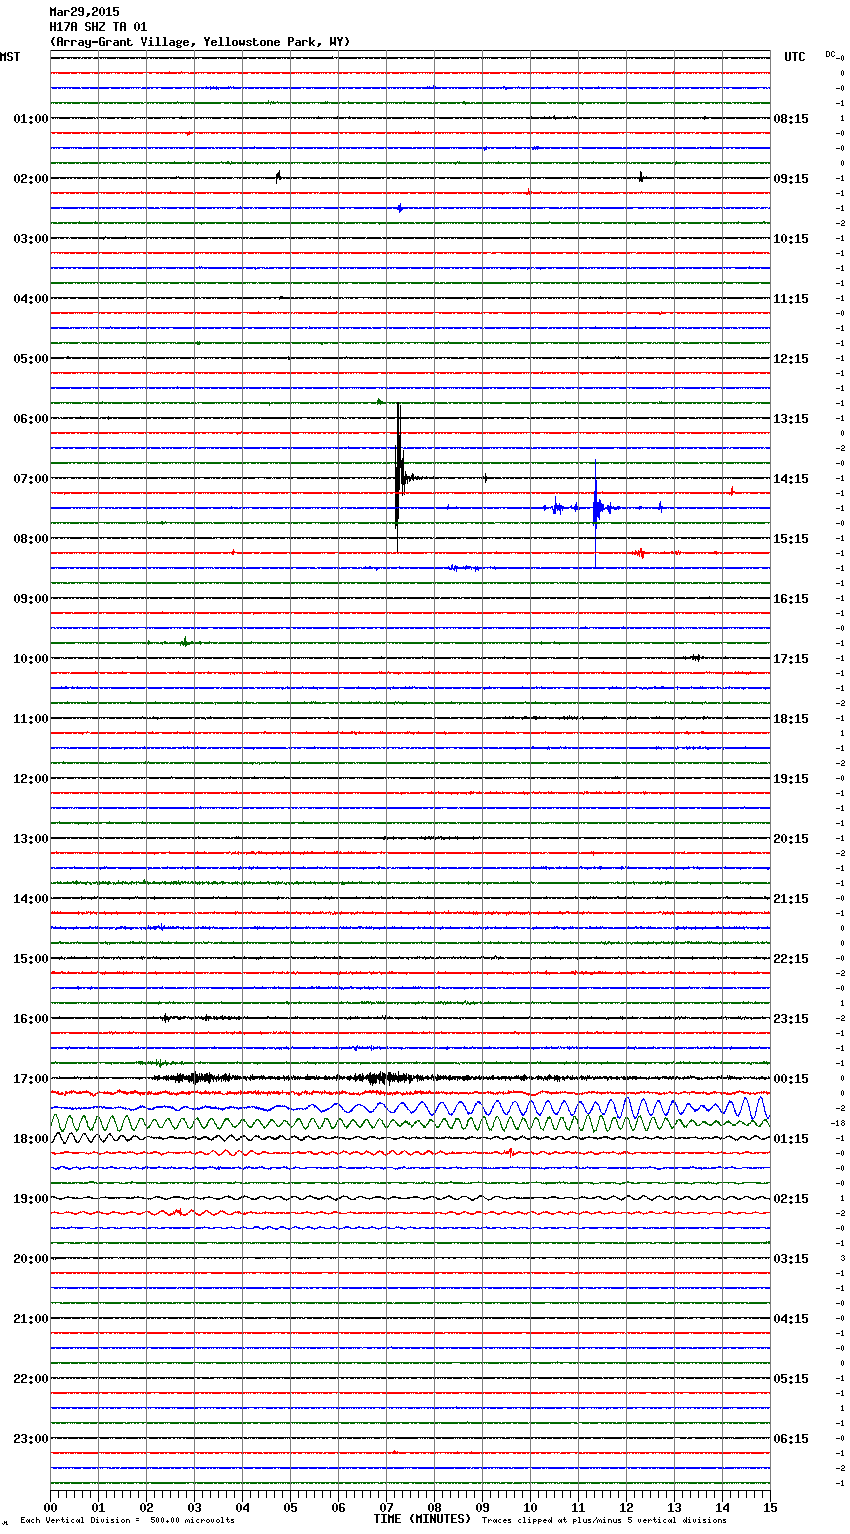Select the 20:00 MST time label
Viewport: 850px width, 1534px height.
[30, 1259]
